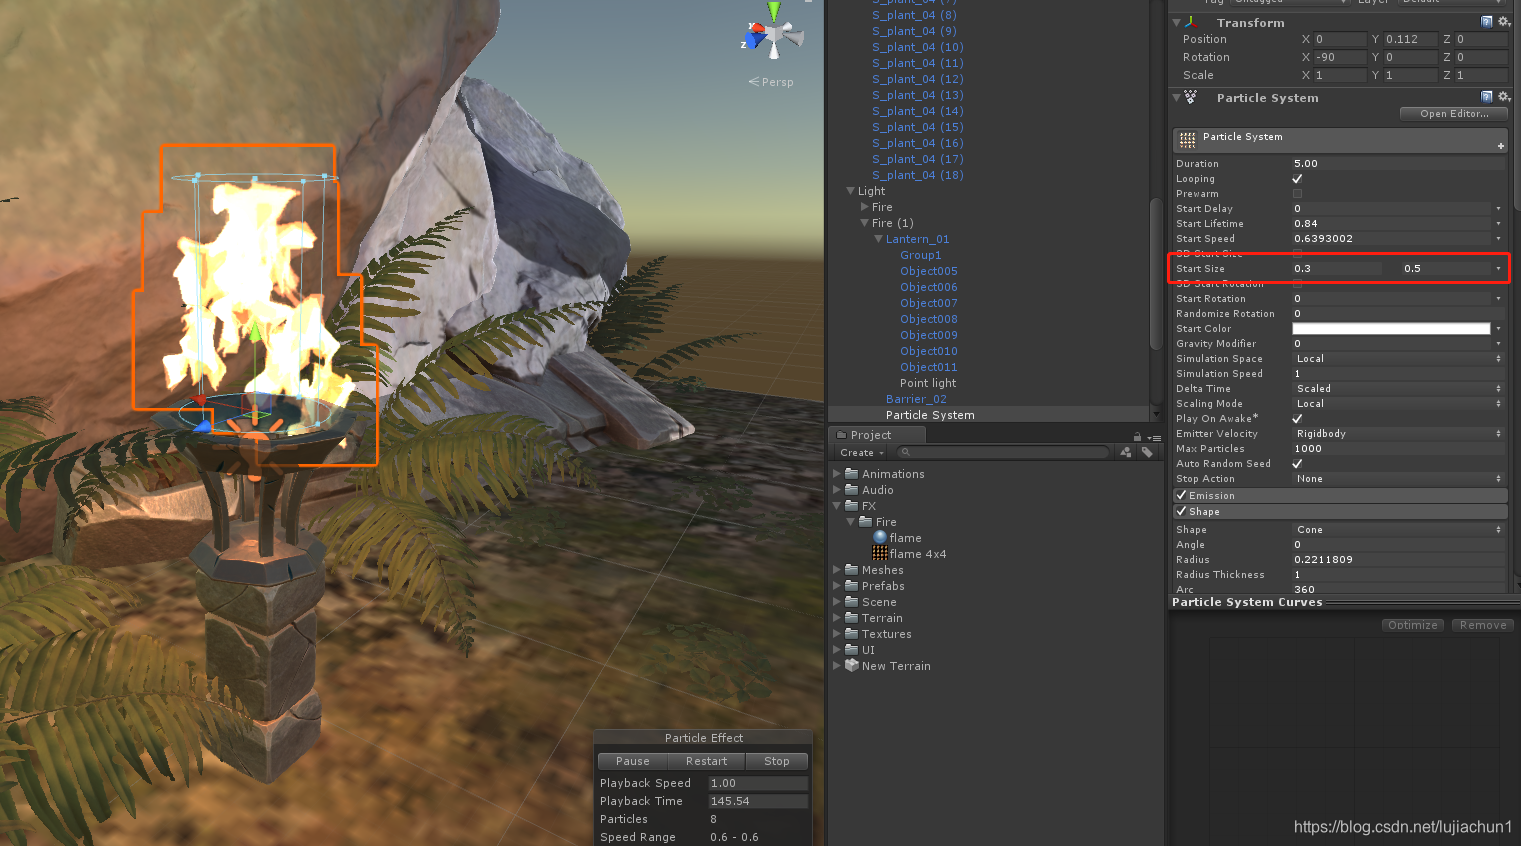Image resolution: width=1521 pixels, height=846 pixels.
Task: Select Point light in Hierarchy
Action: [928, 383]
